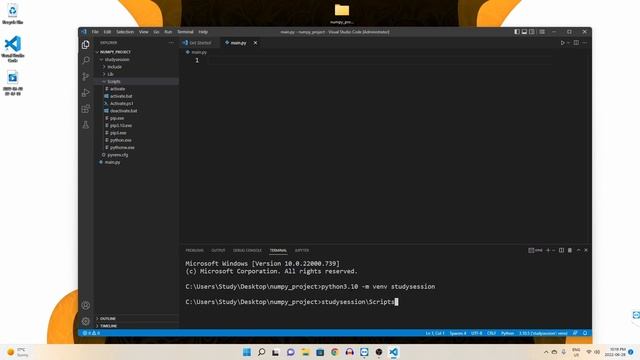The height and width of the screenshot is (360, 640).
Task: Open the Extensions view
Action: click(x=86, y=109)
